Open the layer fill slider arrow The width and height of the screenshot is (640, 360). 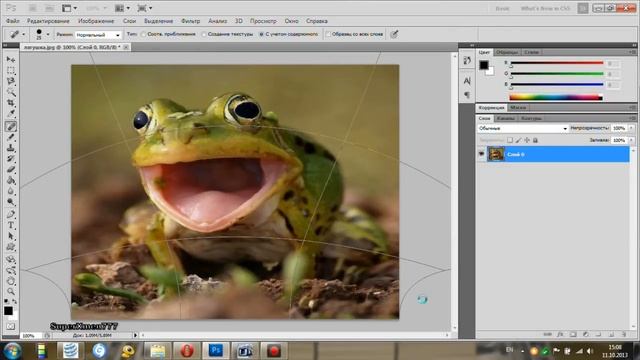(631, 140)
